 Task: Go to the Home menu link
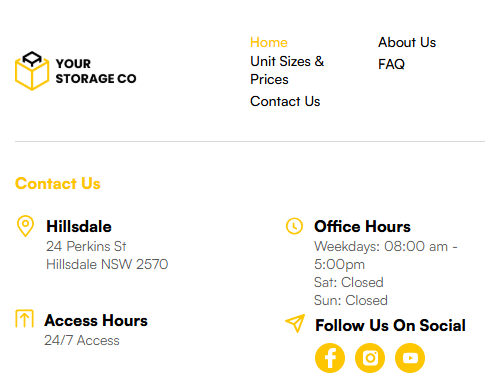pyautogui.click(x=269, y=42)
